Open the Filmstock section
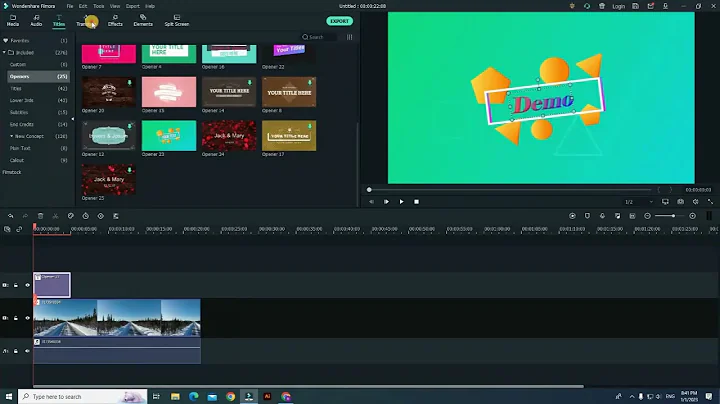Screen dimensions: 720x404 pos(12,172)
